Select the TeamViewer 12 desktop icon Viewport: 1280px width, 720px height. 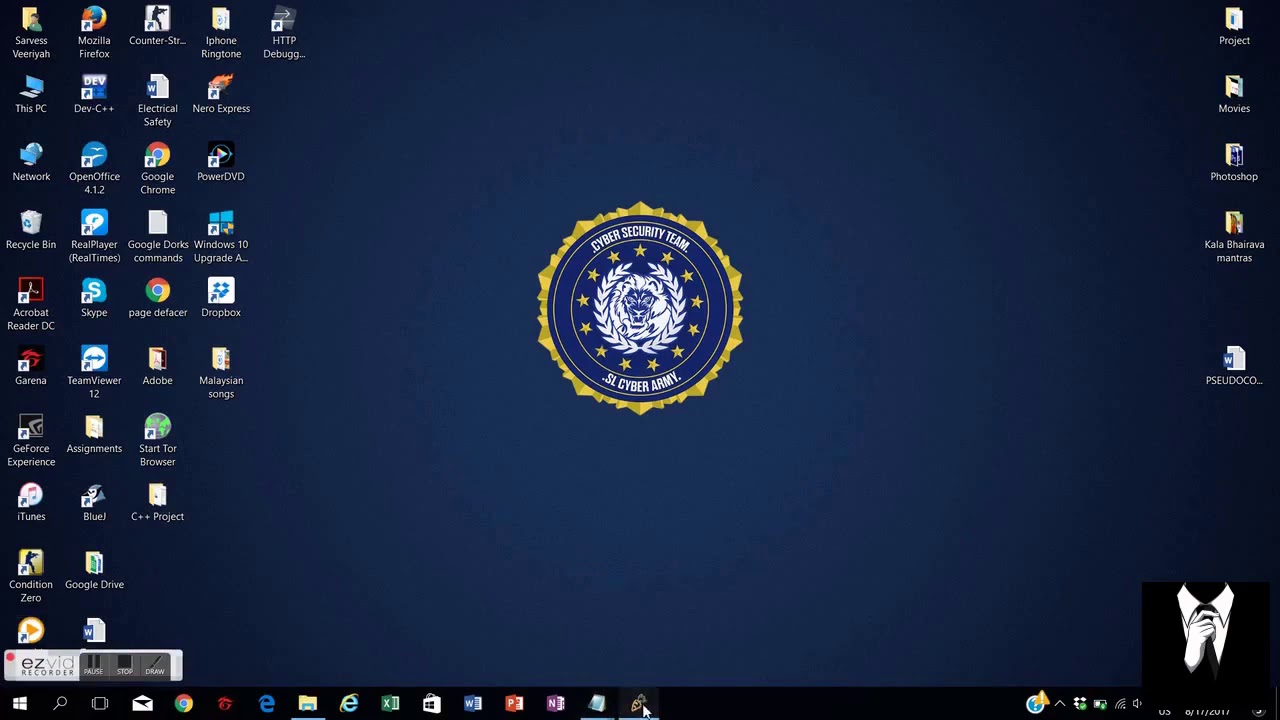click(94, 372)
